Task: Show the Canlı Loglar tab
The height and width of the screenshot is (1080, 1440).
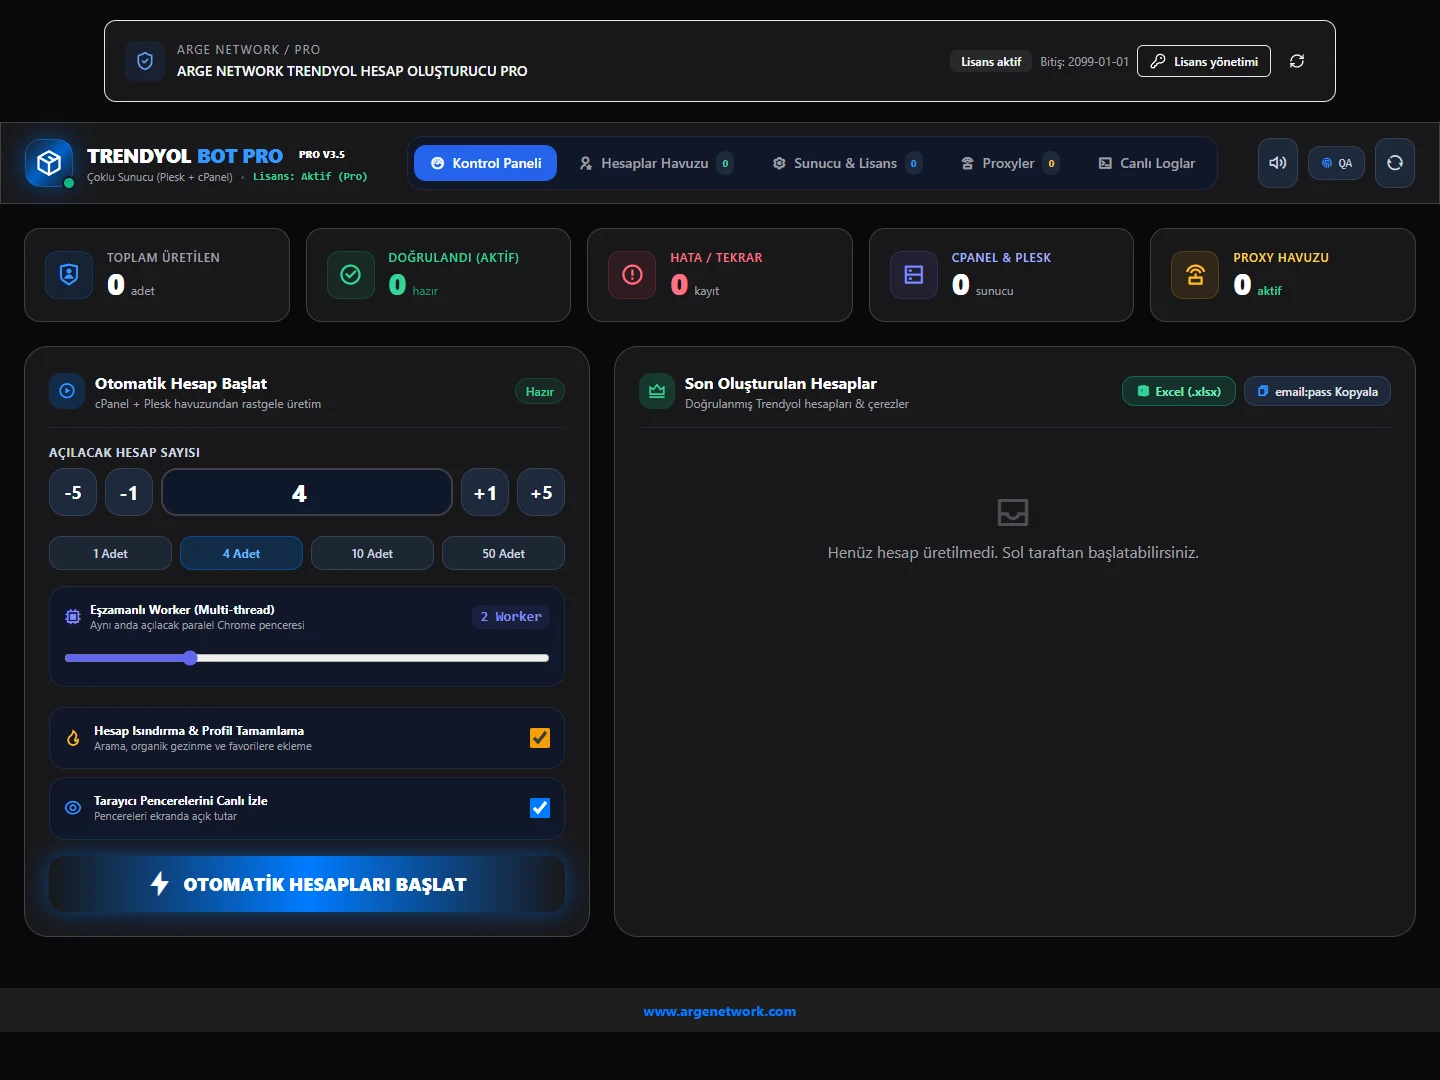Action: [x=1146, y=163]
